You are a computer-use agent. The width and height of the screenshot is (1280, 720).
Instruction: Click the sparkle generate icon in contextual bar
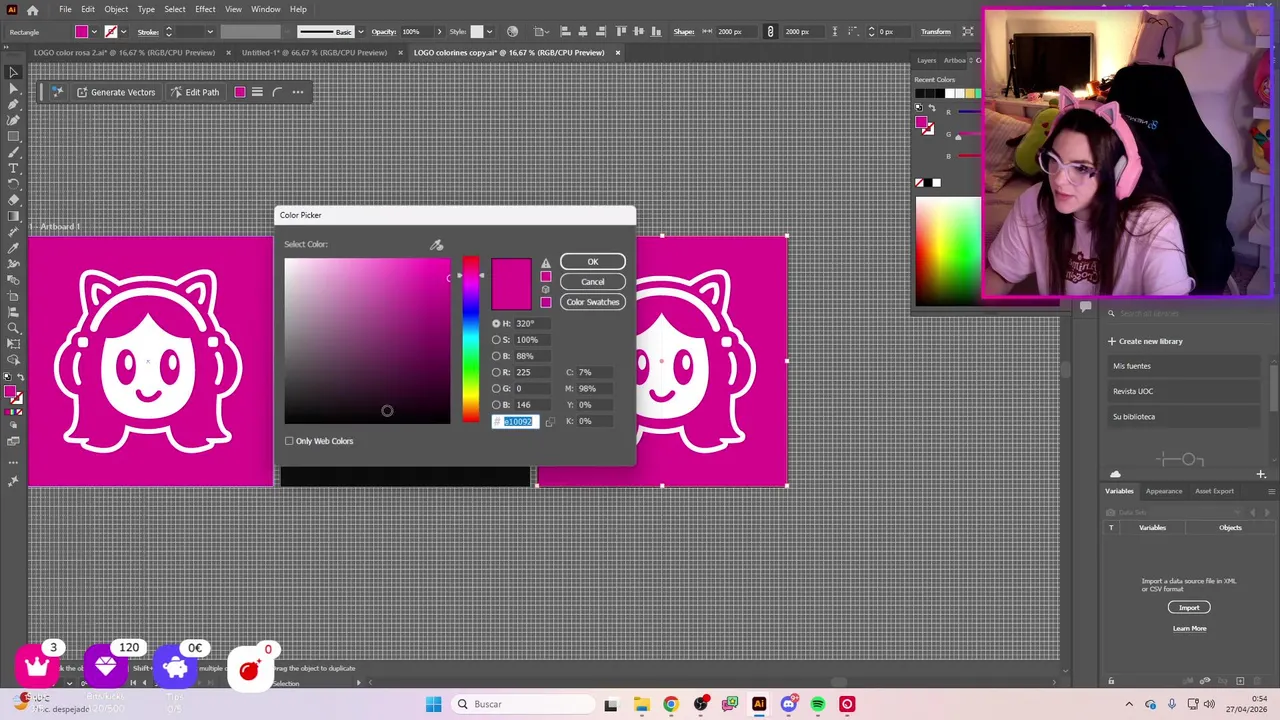point(57,92)
